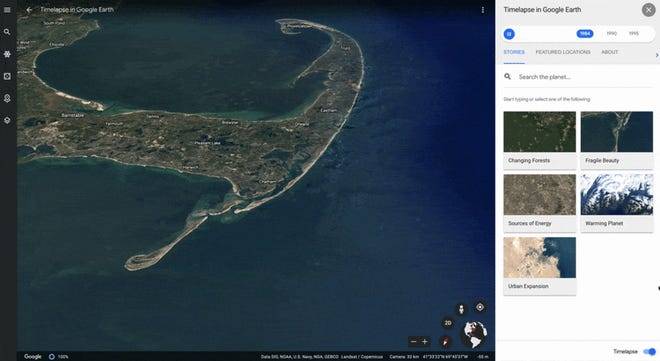
Task: Close the Timelapse side panel
Action: click(x=648, y=10)
